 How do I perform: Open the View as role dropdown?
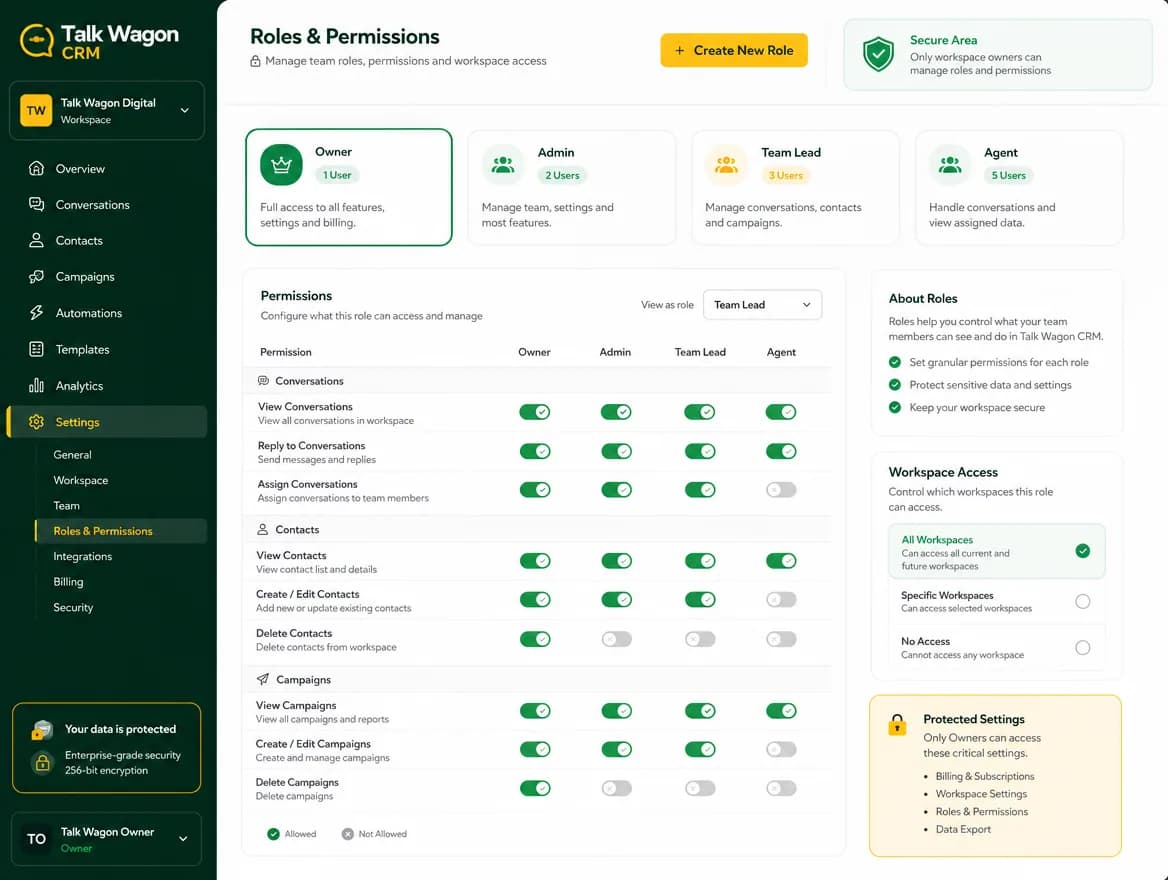[762, 305]
